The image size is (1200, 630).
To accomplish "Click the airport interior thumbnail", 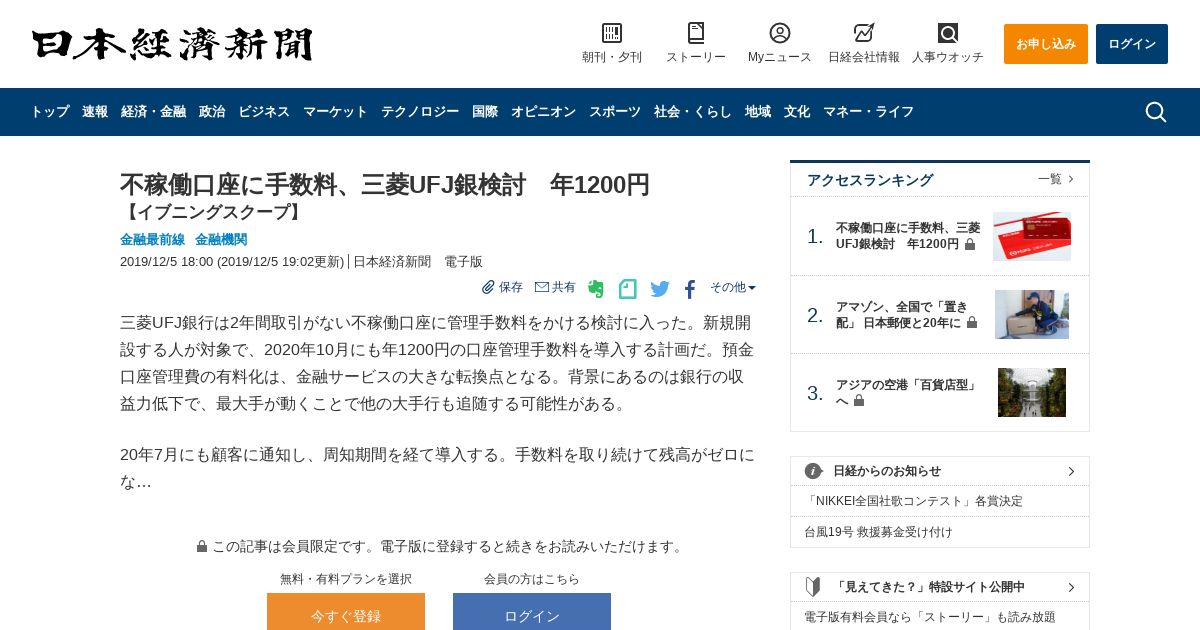I will tap(1032, 392).
